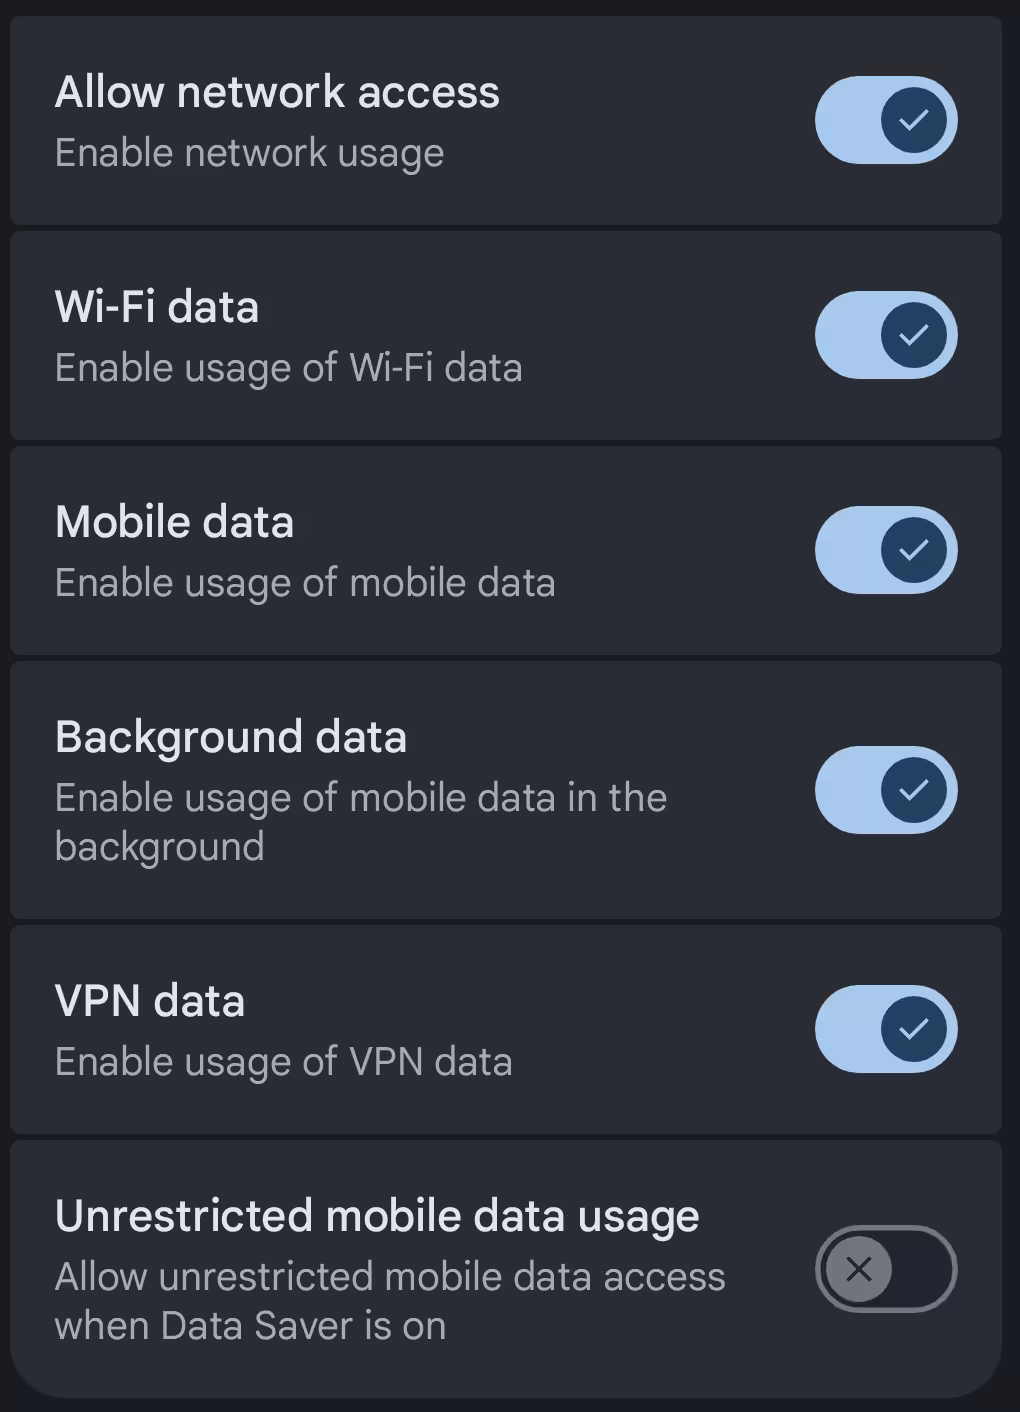Select the 'Wi-Fi data' heading
Viewport: 1020px width, 1412px height.
click(x=157, y=307)
